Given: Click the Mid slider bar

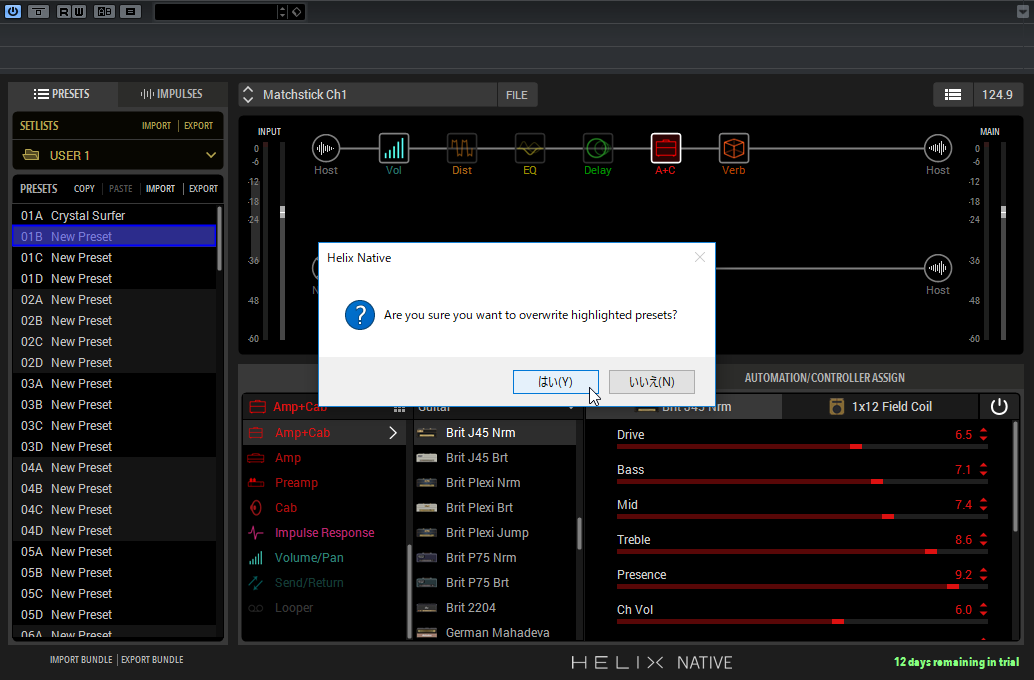Looking at the screenshot, I should pyautogui.click(x=802, y=517).
